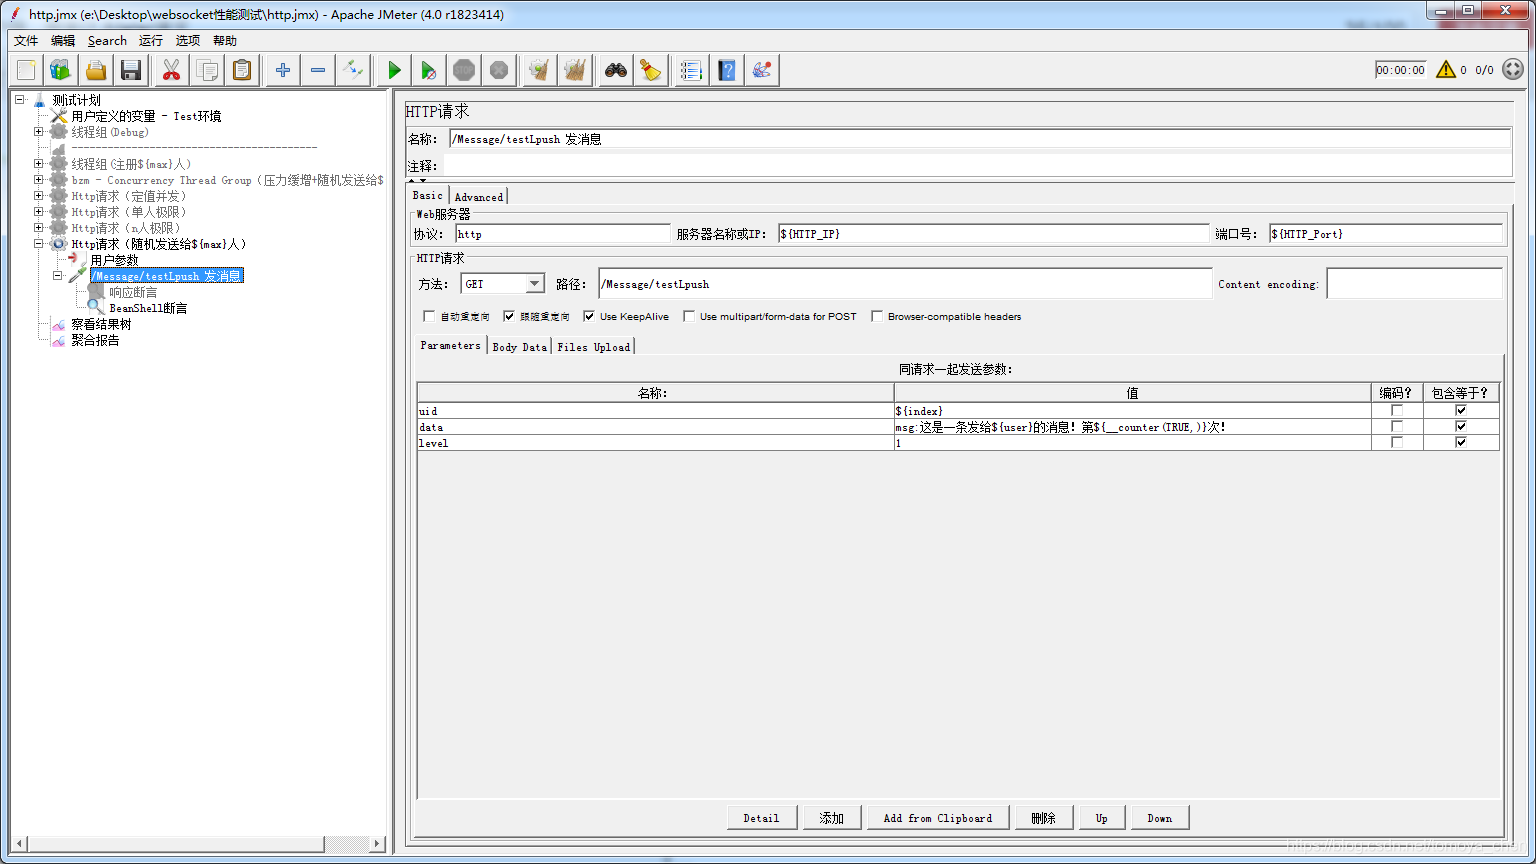Expand the Http请求(n人极限) node
The width and height of the screenshot is (1536, 864).
[x=38, y=227]
